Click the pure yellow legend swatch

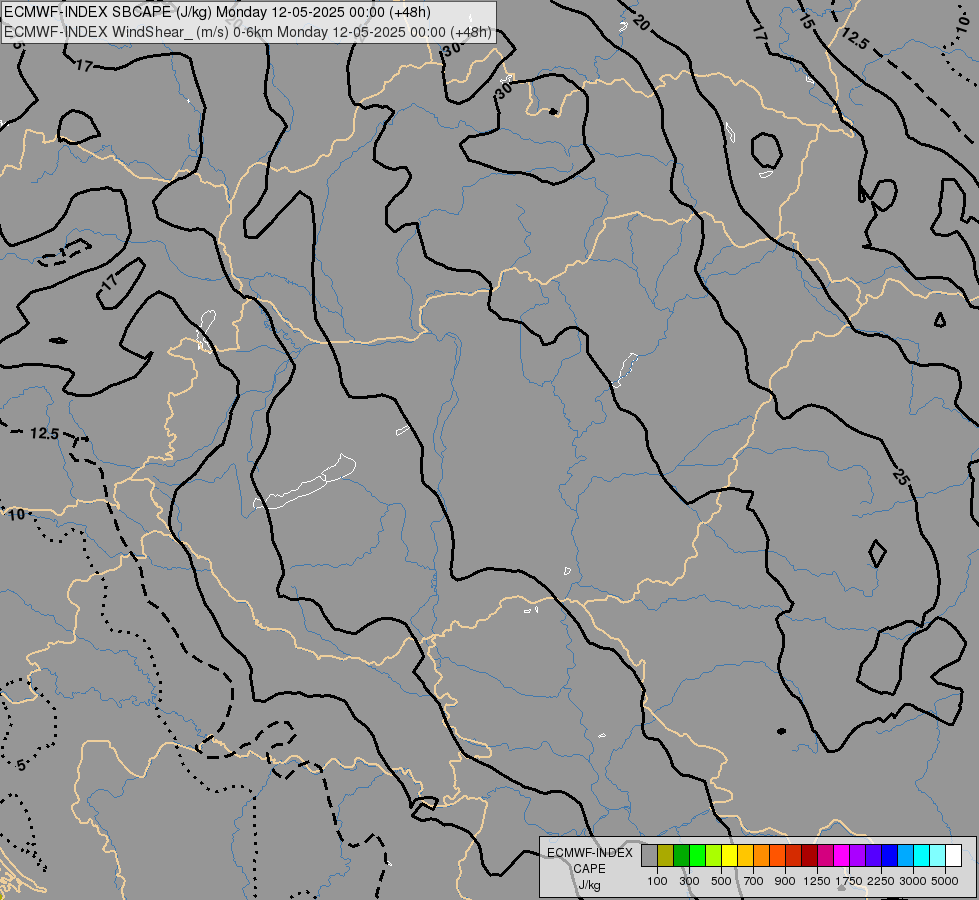[x=729, y=855]
